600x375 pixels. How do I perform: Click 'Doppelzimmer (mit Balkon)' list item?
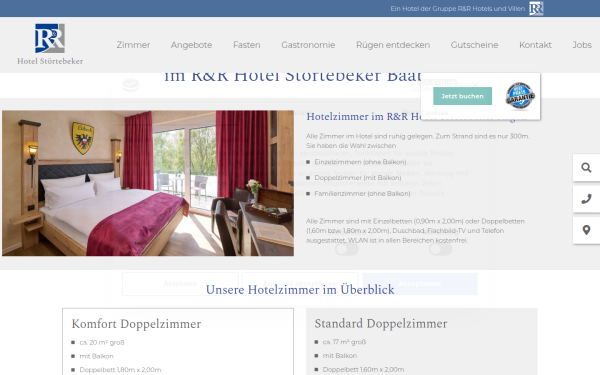tap(358, 178)
